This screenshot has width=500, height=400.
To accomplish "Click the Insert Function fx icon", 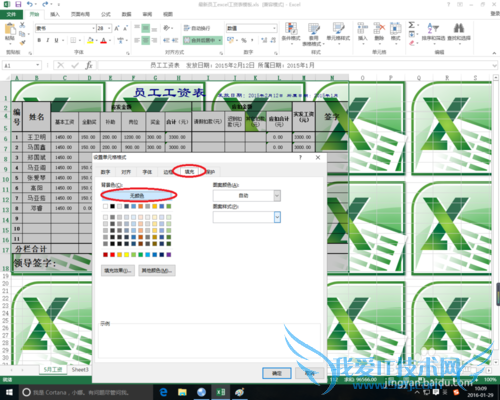I will [x=89, y=65].
